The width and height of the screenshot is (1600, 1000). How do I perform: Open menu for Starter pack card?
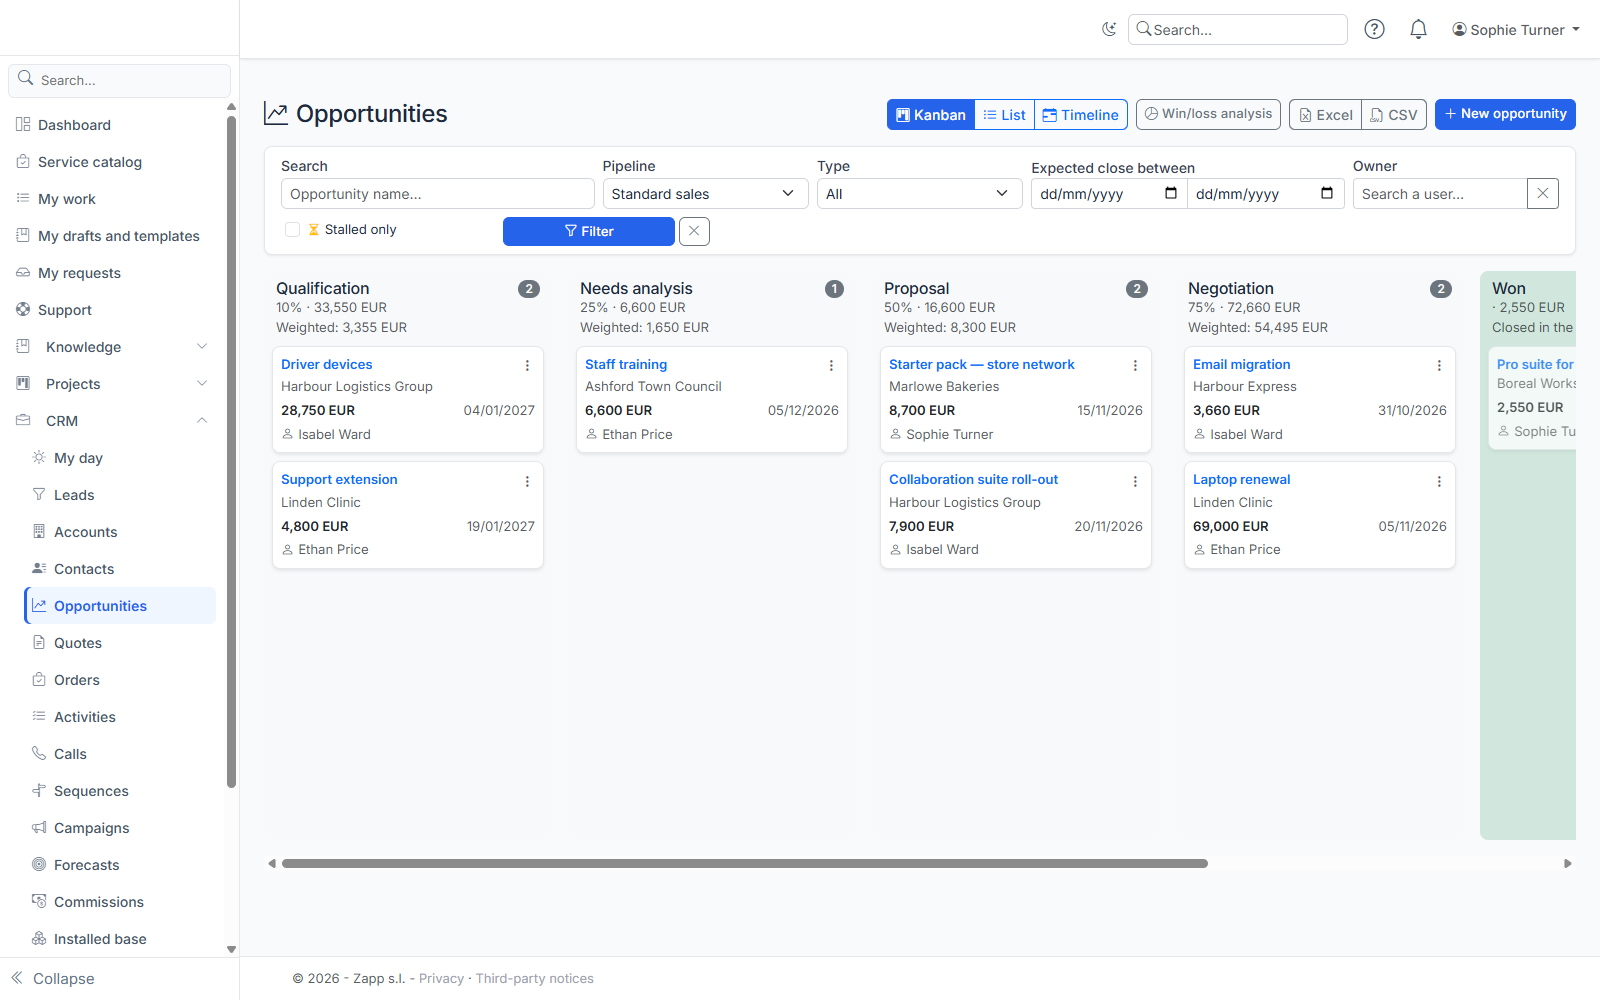[1135, 366]
